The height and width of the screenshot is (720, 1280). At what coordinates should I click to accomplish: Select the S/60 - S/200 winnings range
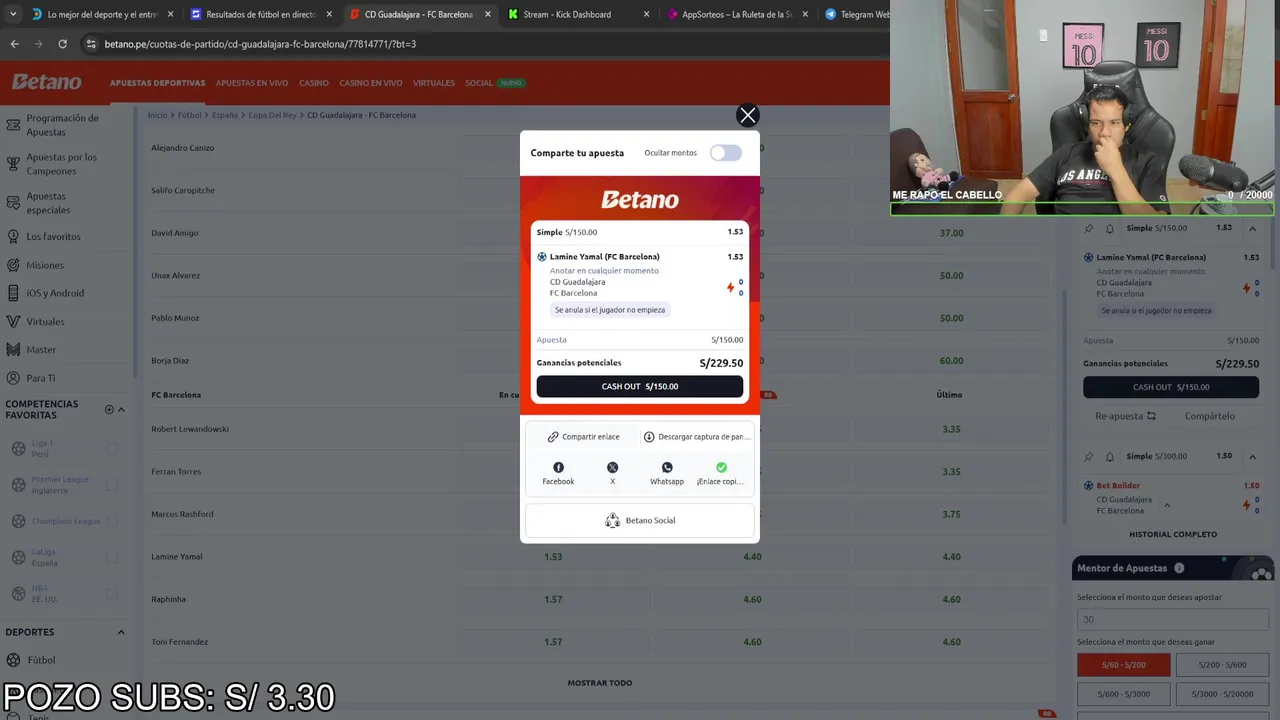1123,665
